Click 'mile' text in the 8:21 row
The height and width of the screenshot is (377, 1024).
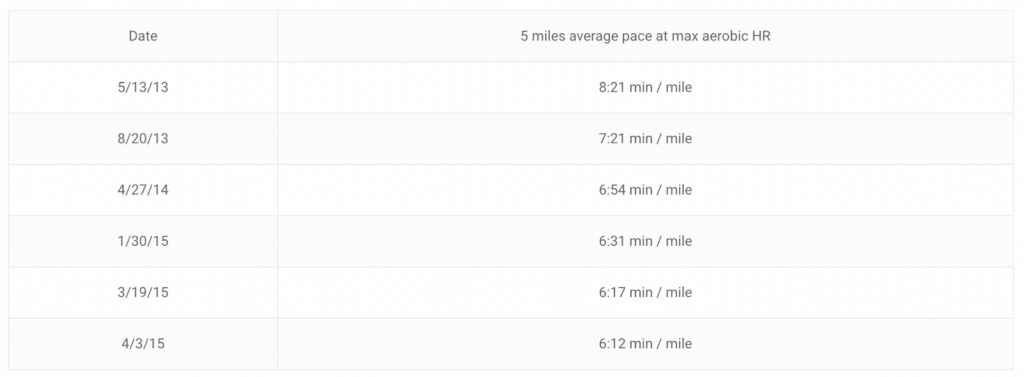click(x=679, y=88)
